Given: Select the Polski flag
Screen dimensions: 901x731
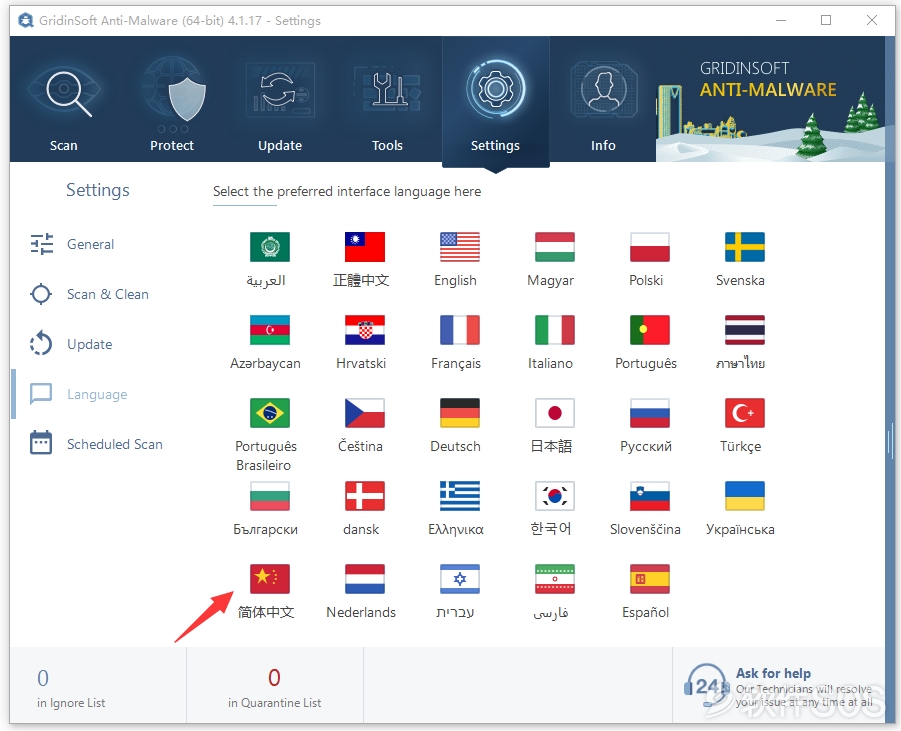Looking at the screenshot, I should coord(650,247).
